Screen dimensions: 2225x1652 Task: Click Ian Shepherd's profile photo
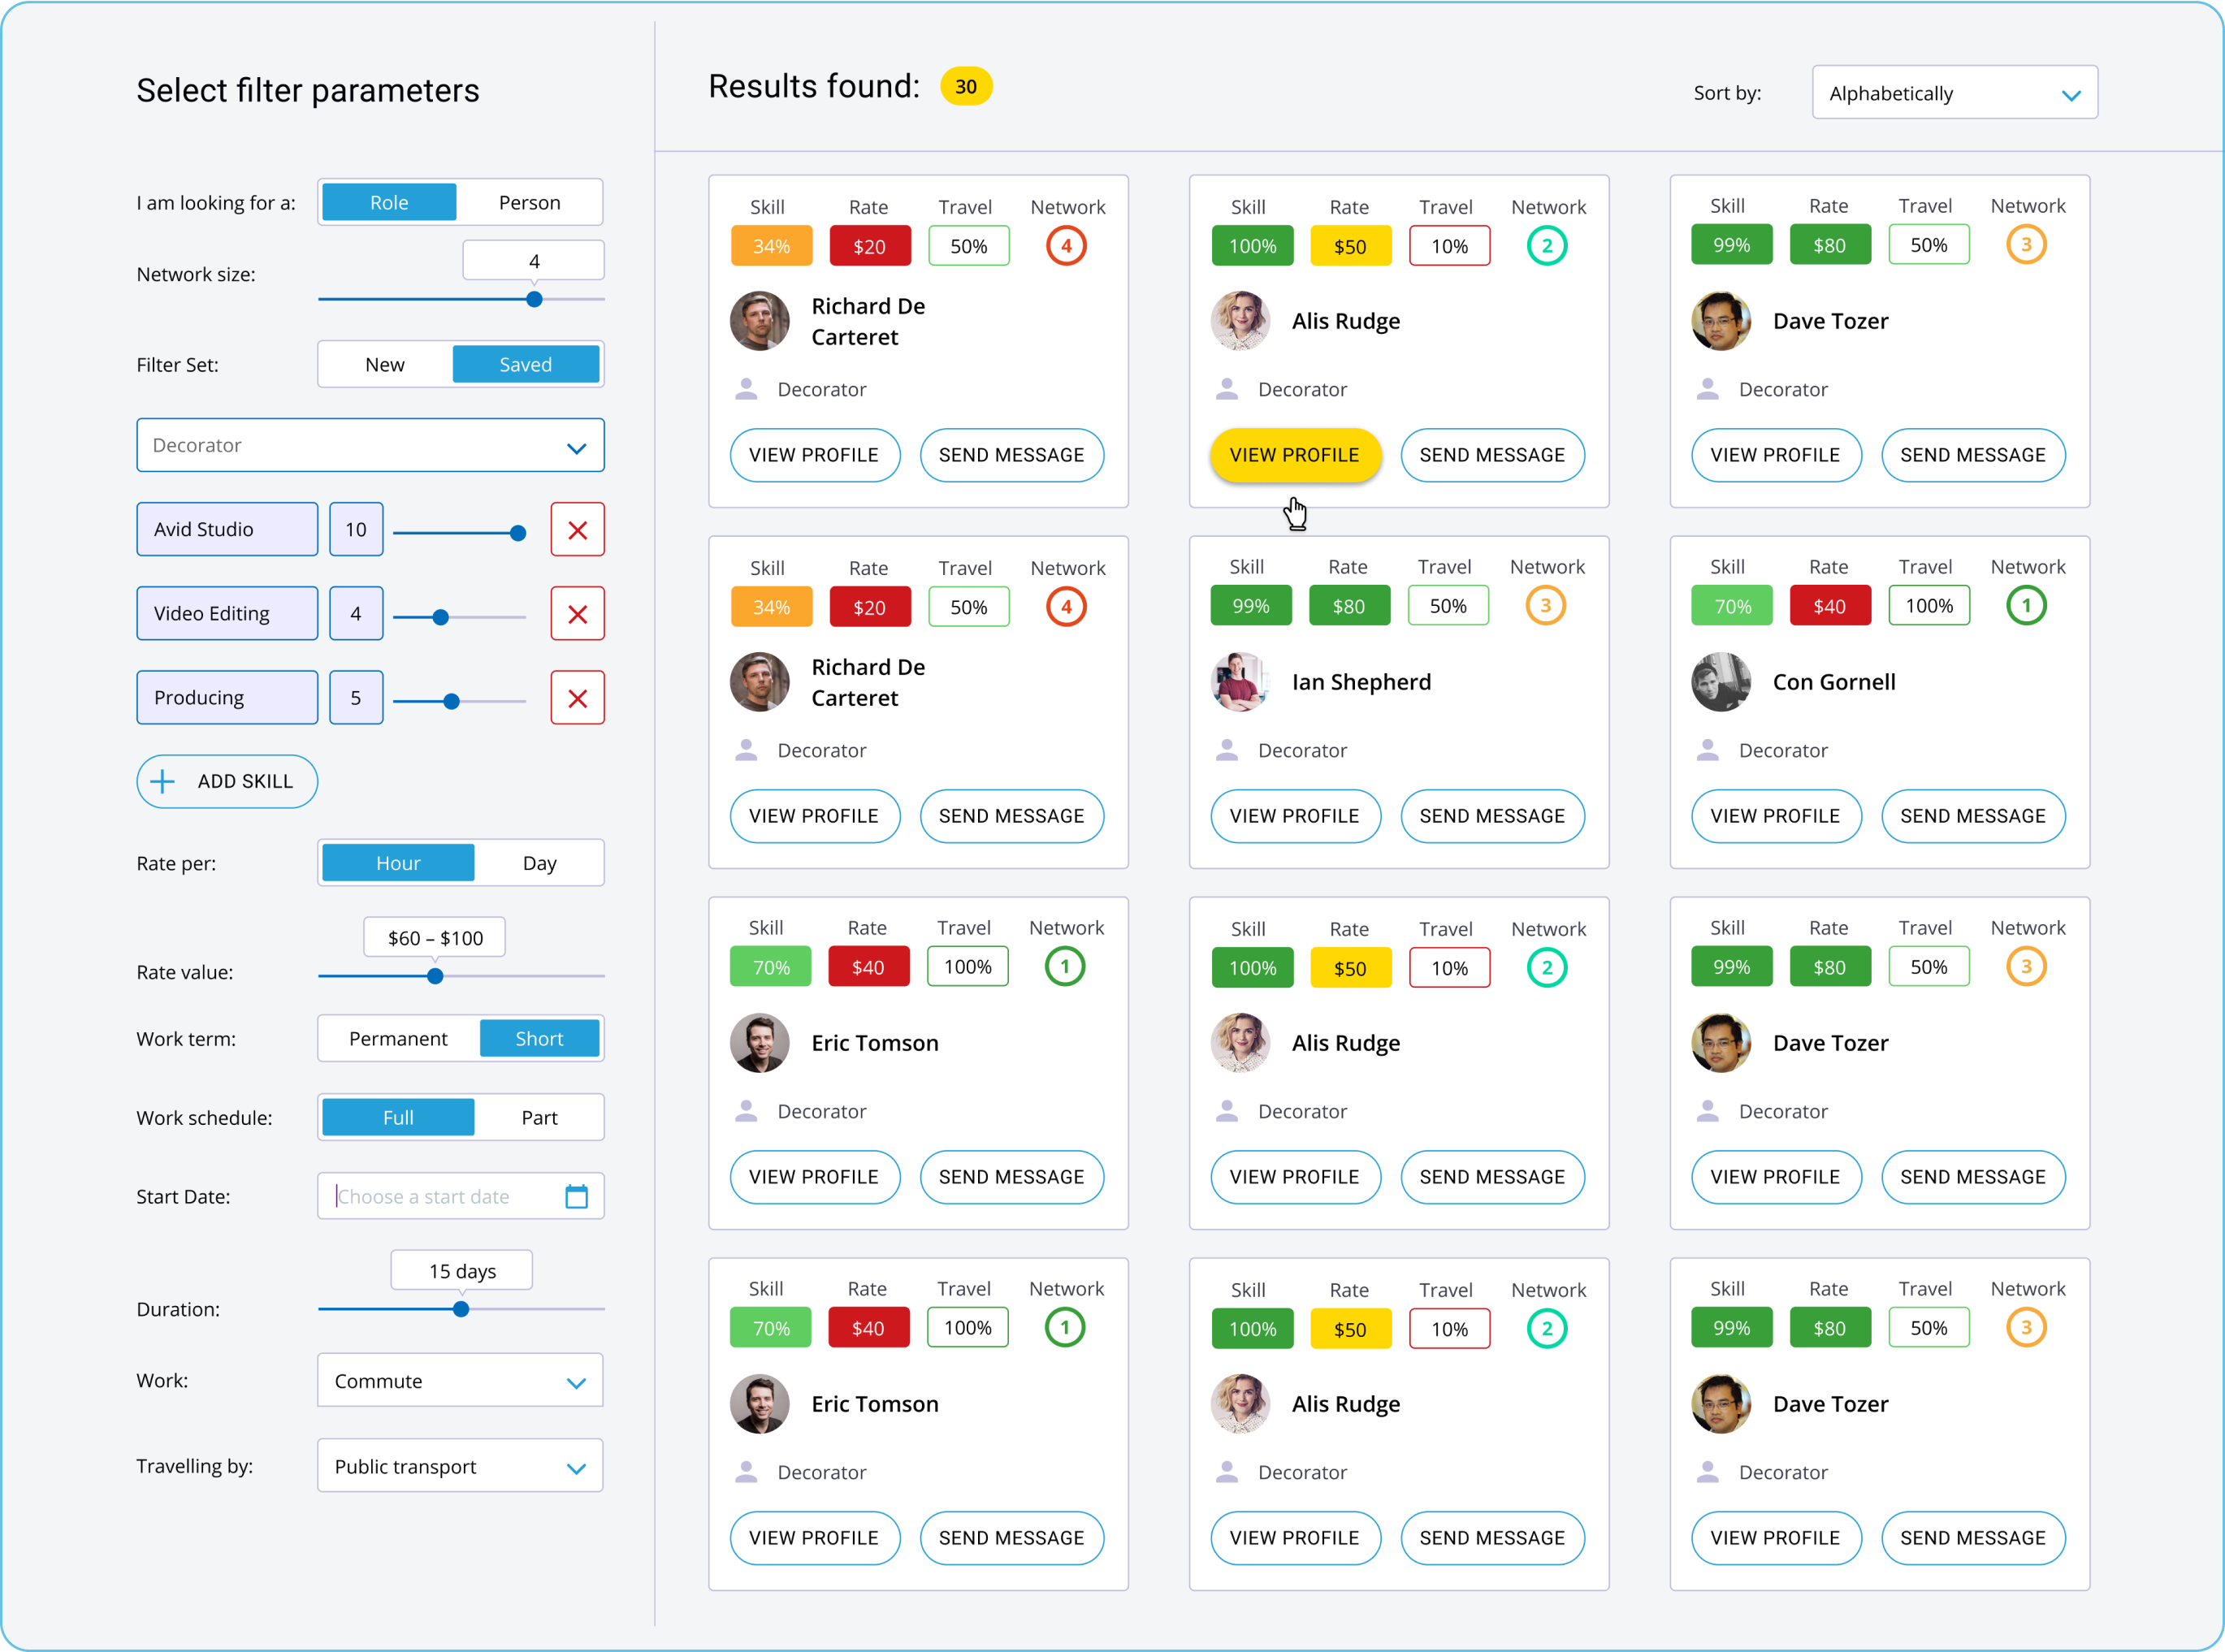(x=1240, y=682)
